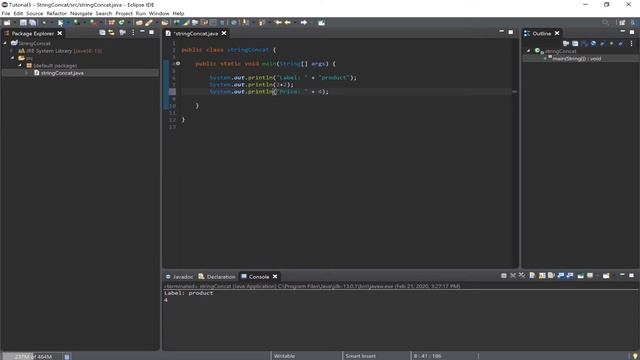Open the Outline view menu (three dots)
This screenshot has height=360, width=640.
point(631,43)
